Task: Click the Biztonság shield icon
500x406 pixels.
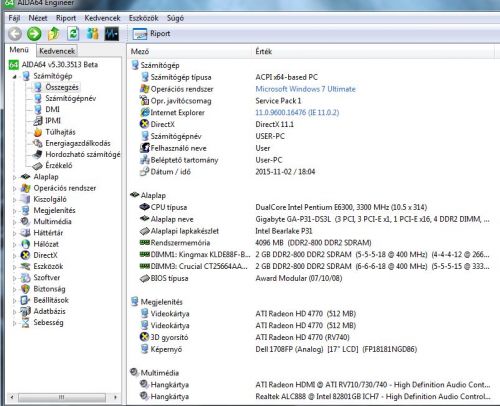Action: (x=26, y=289)
